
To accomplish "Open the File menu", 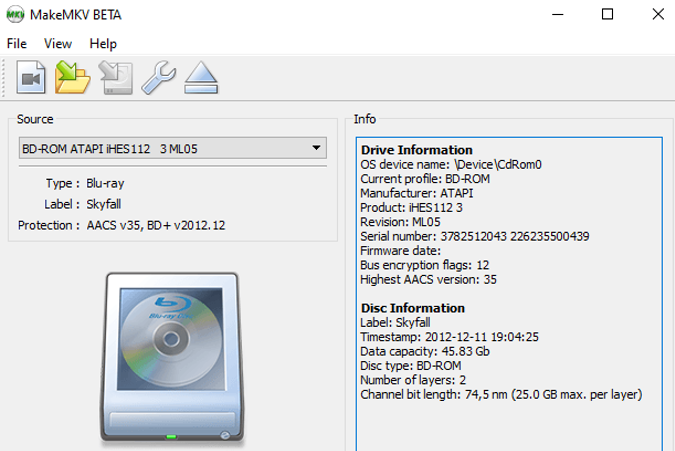I will [17, 43].
